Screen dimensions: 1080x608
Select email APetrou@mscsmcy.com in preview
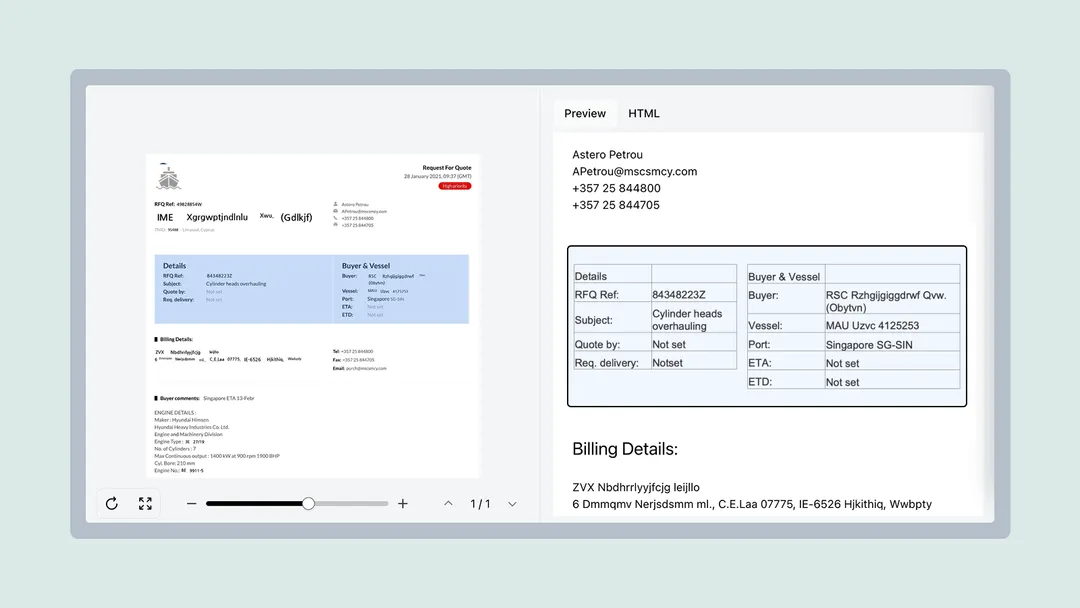(634, 171)
